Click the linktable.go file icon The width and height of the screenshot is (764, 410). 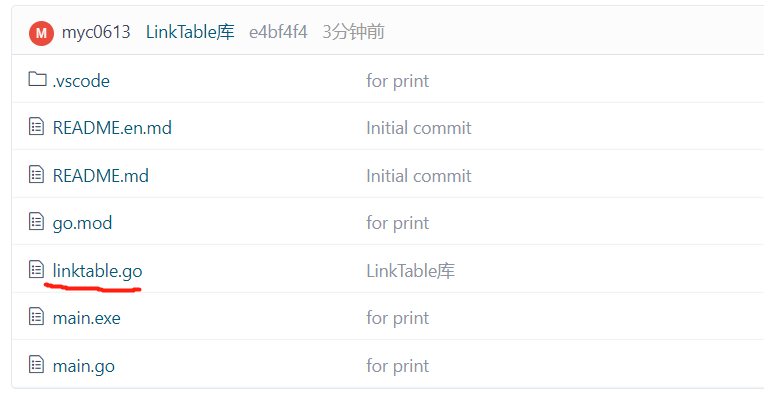tap(37, 270)
